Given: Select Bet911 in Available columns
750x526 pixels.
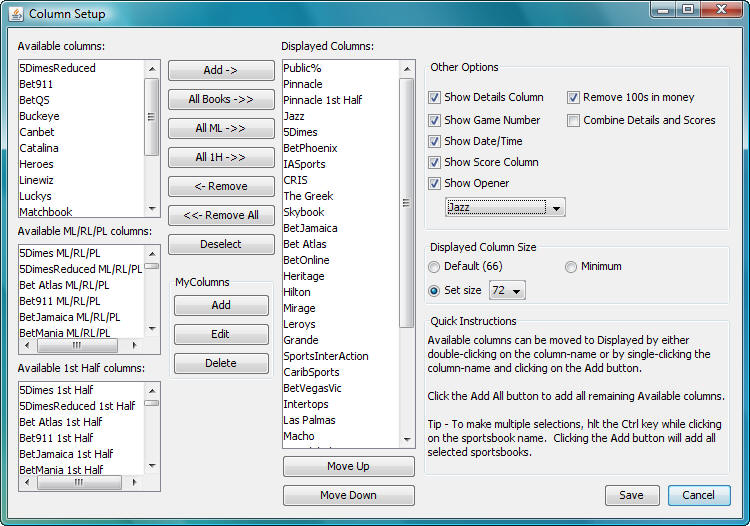Looking at the screenshot, I should tap(81, 84).
